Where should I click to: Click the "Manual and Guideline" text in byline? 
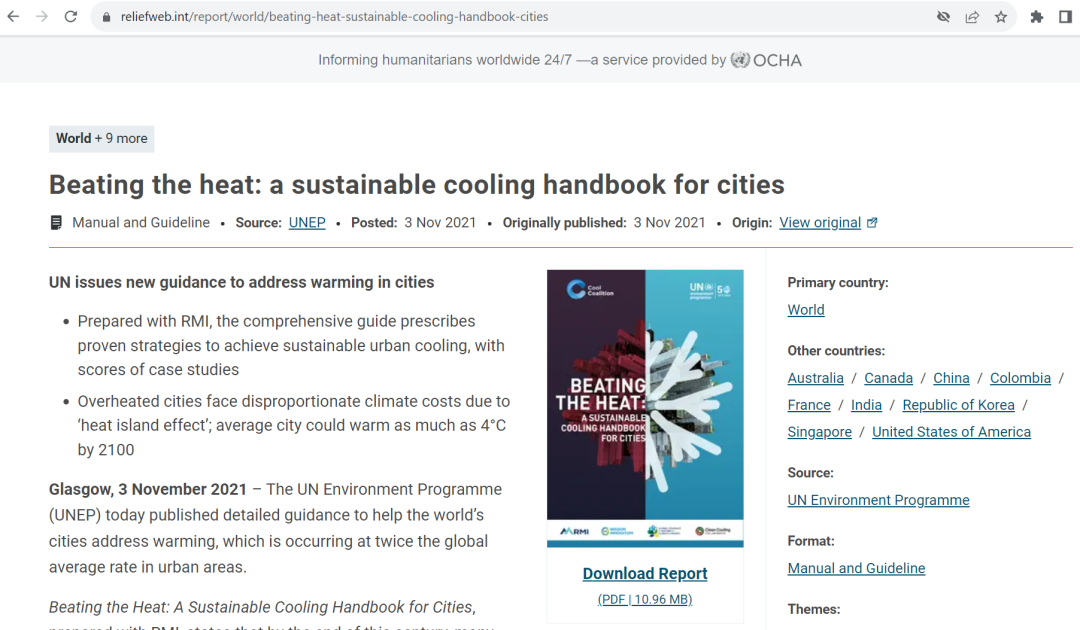(x=141, y=222)
